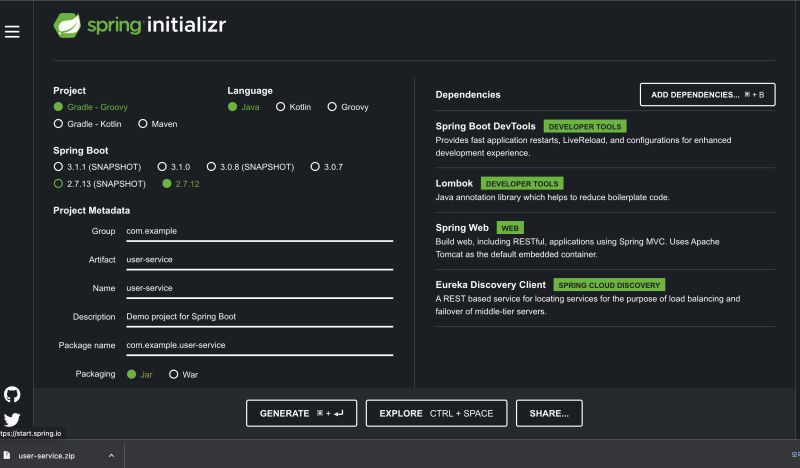Open the downloaded user-service.zip item
Viewport: 800px width, 468px height.
pyautogui.click(x=46, y=455)
